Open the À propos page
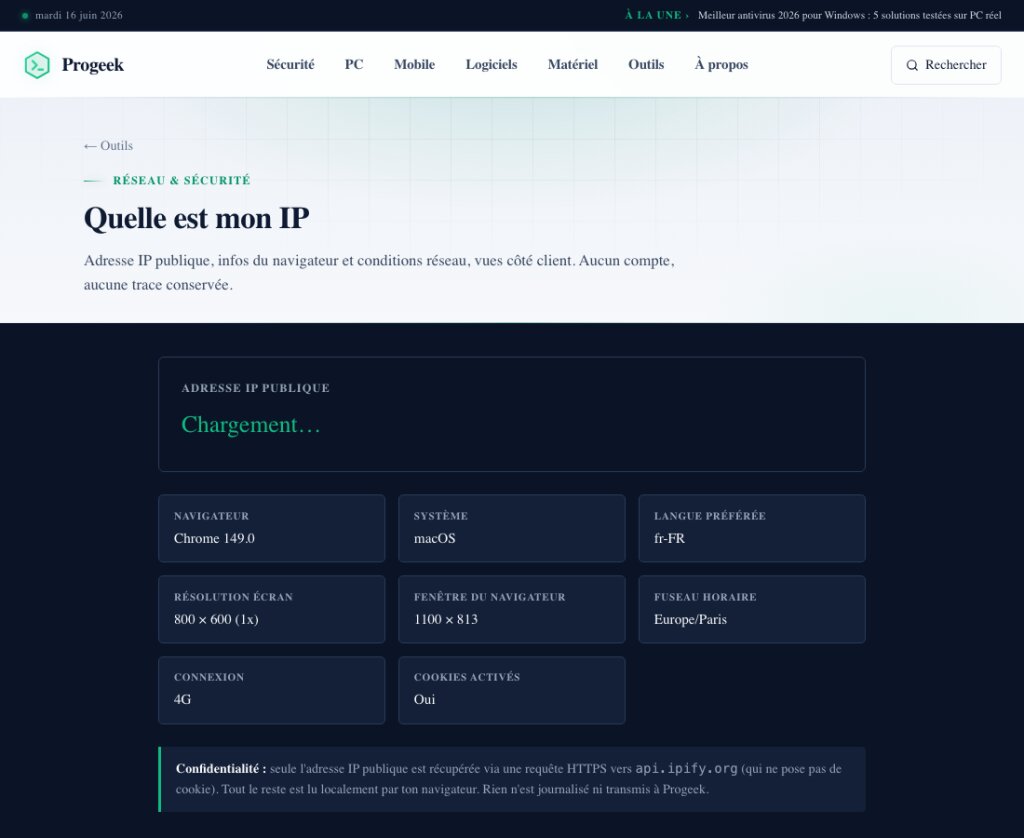The image size is (1024, 838). pyautogui.click(x=721, y=65)
